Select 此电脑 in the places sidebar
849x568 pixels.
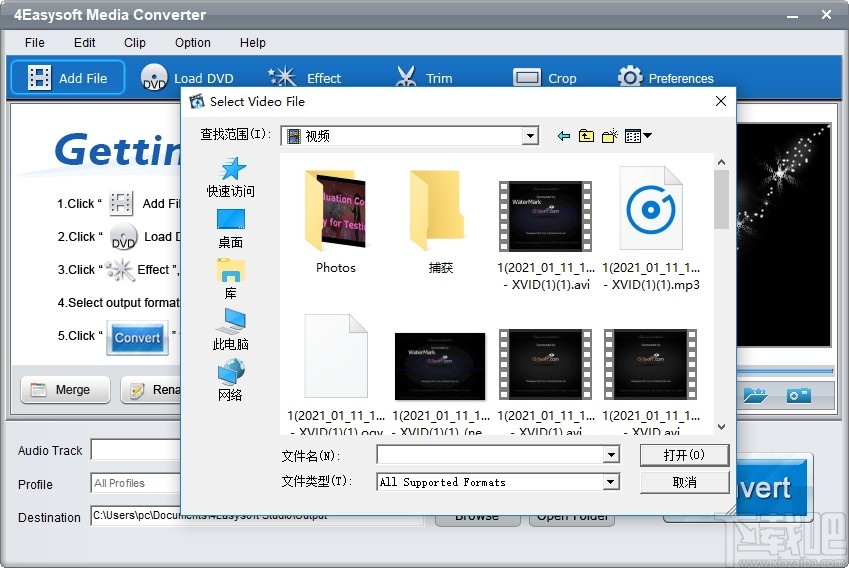[x=231, y=330]
